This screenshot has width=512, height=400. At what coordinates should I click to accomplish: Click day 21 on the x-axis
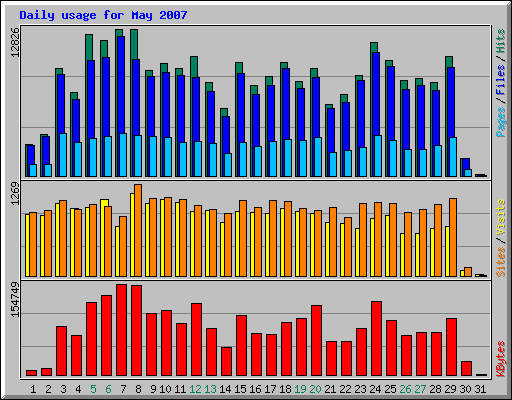coord(330,389)
